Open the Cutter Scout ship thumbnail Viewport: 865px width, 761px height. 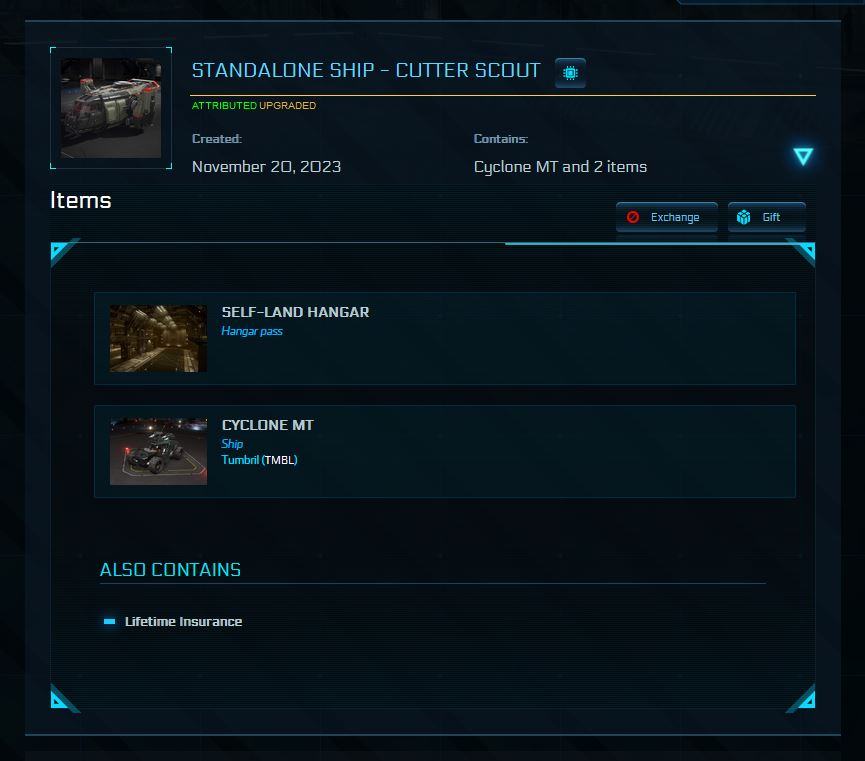(110, 108)
